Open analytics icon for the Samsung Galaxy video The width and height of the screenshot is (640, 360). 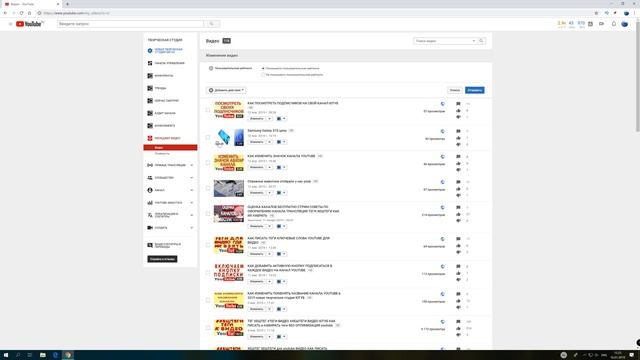tap(442, 131)
